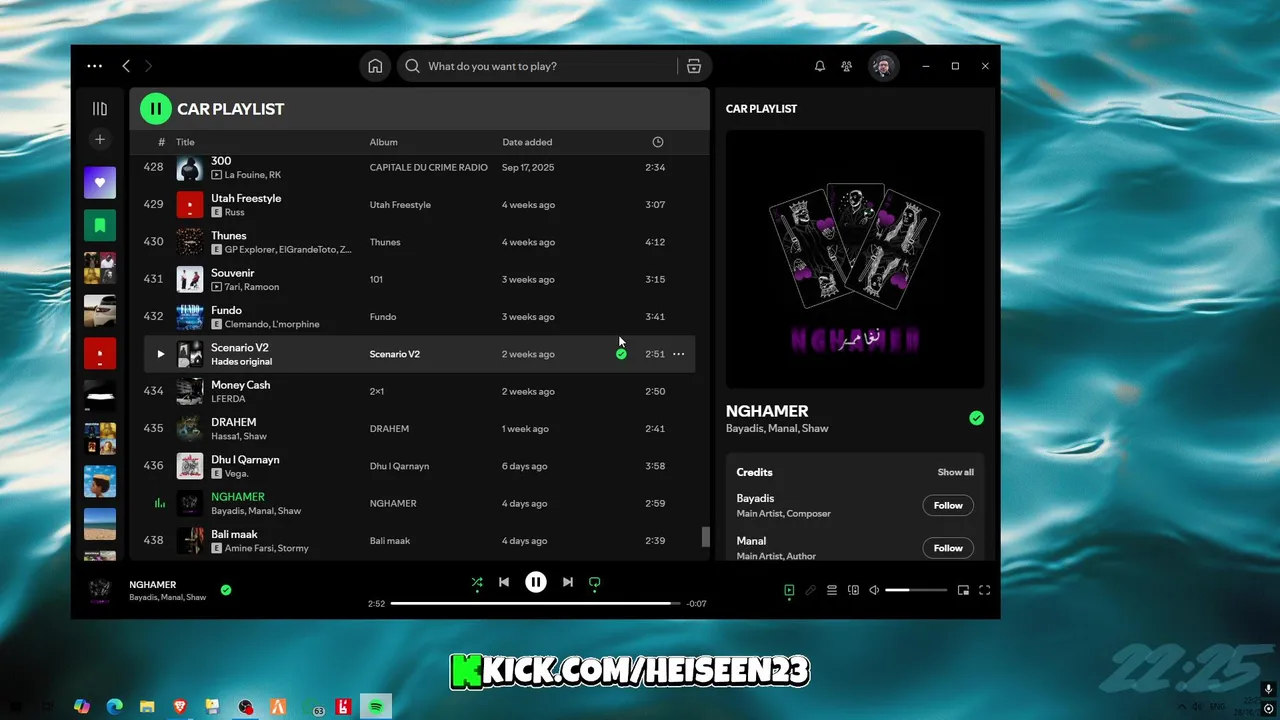Click 'Show all' credits
The width and height of the screenshot is (1280, 720).
click(955, 472)
